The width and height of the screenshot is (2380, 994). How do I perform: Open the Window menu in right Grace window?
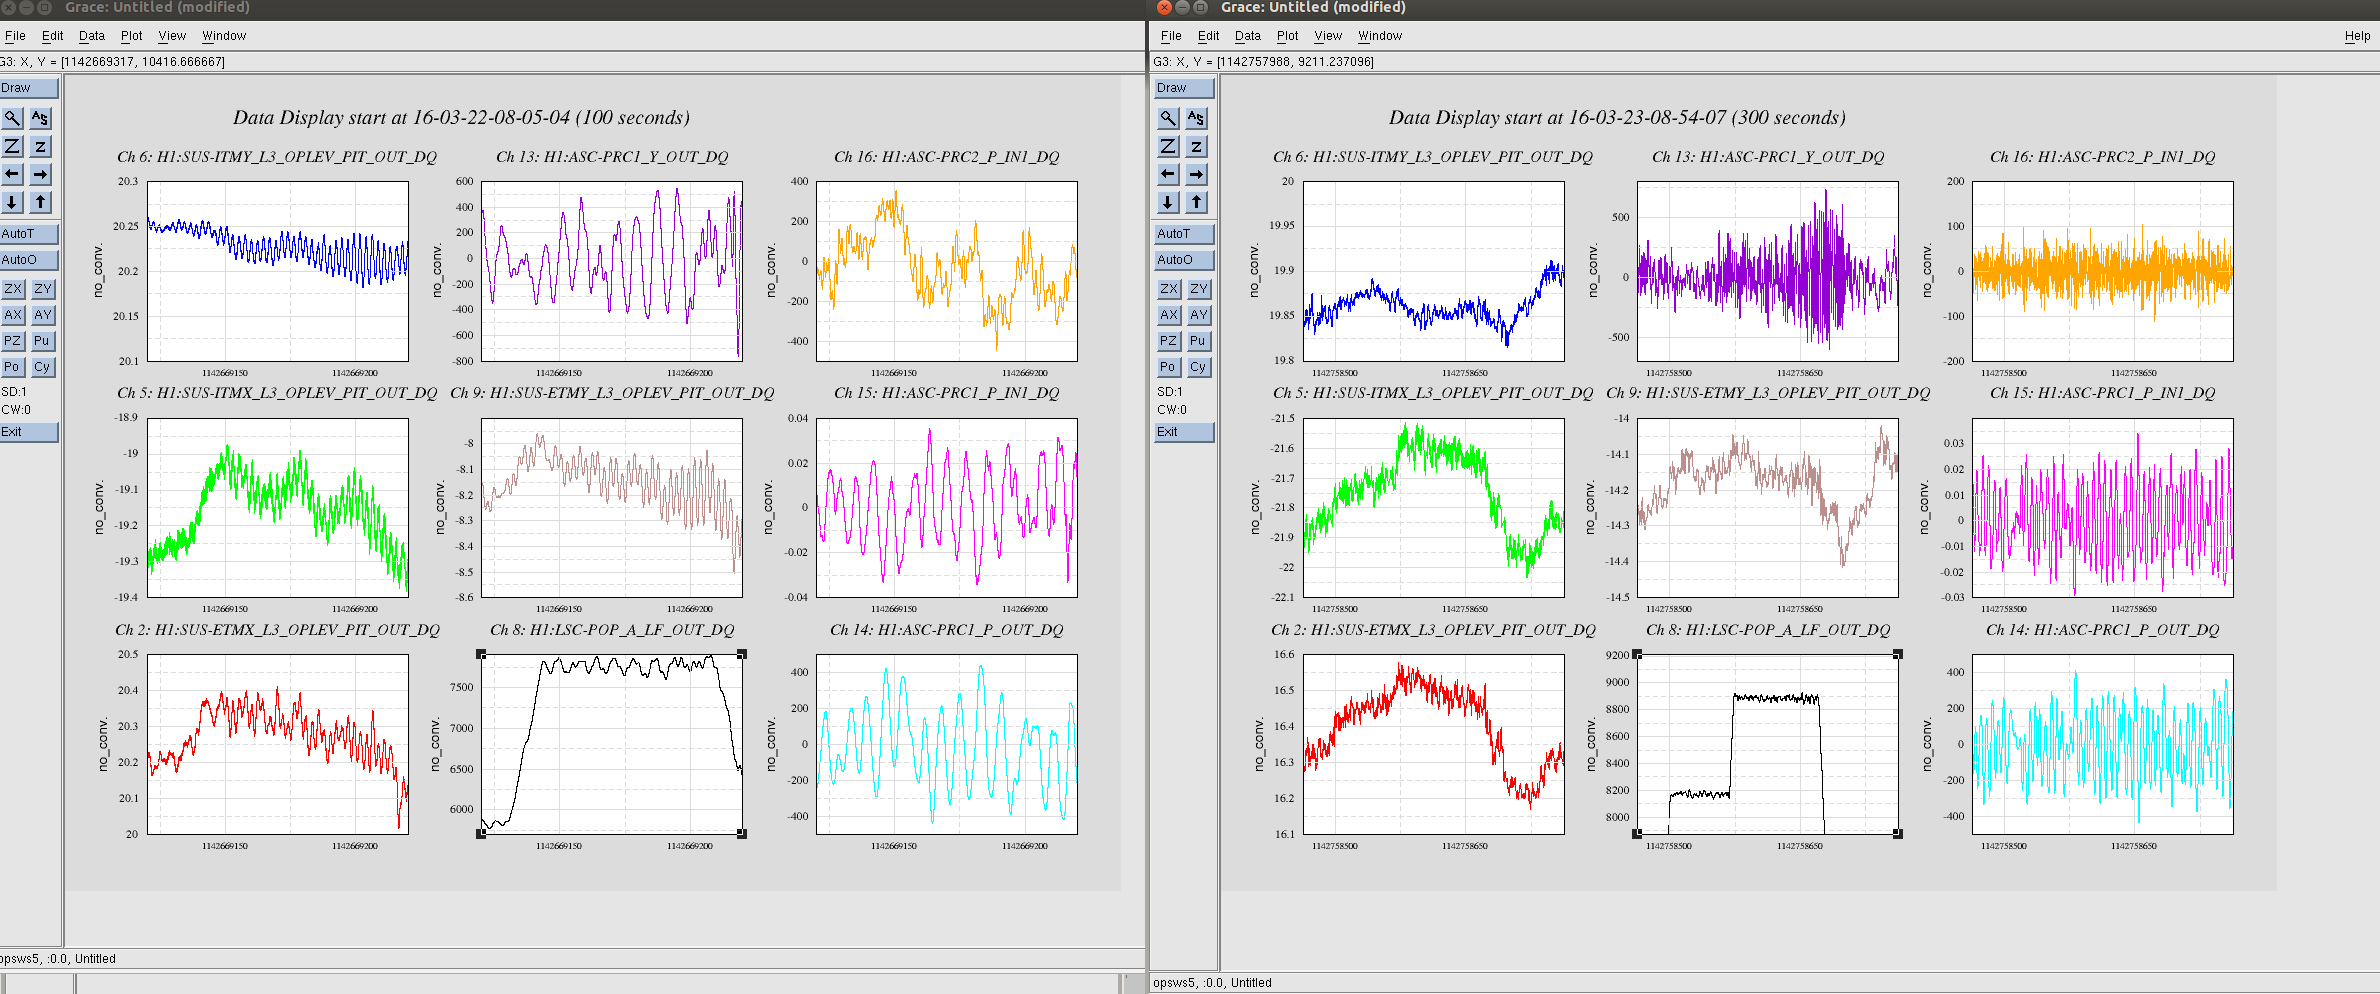coord(1380,36)
